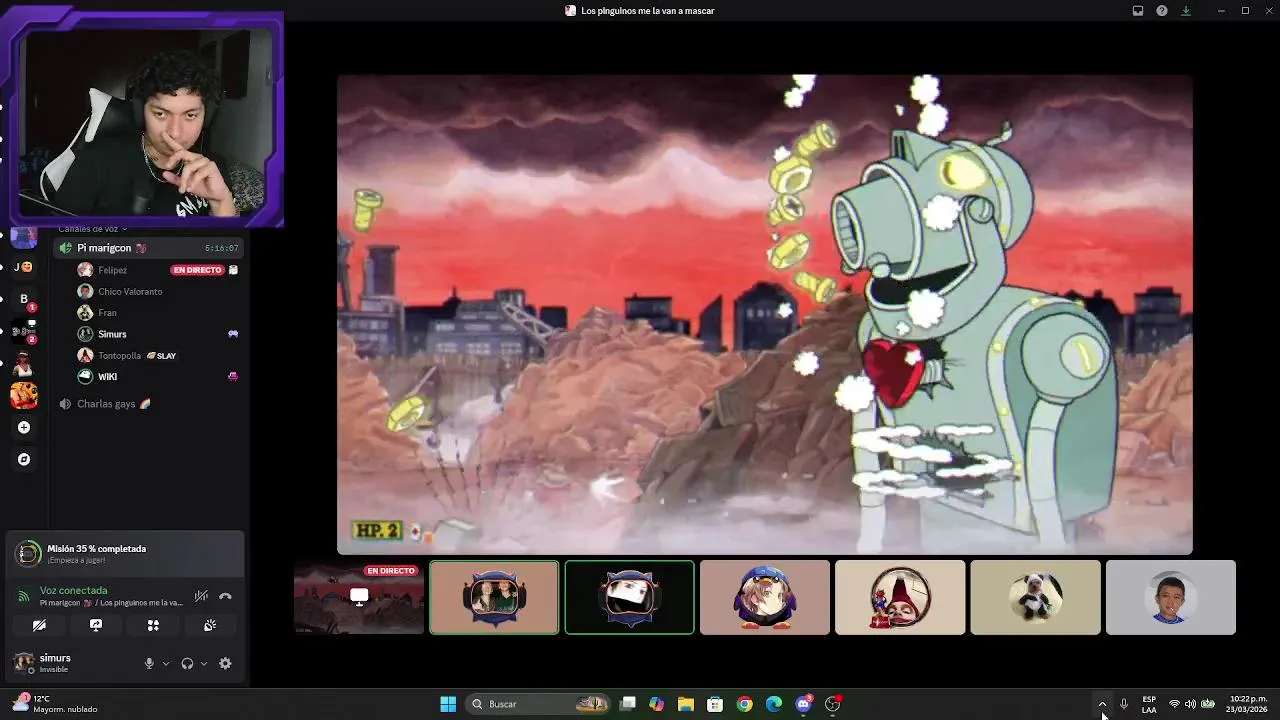Open the volume speaker tray icon
Viewport: 1280px width, 720px height.
click(x=1190, y=704)
